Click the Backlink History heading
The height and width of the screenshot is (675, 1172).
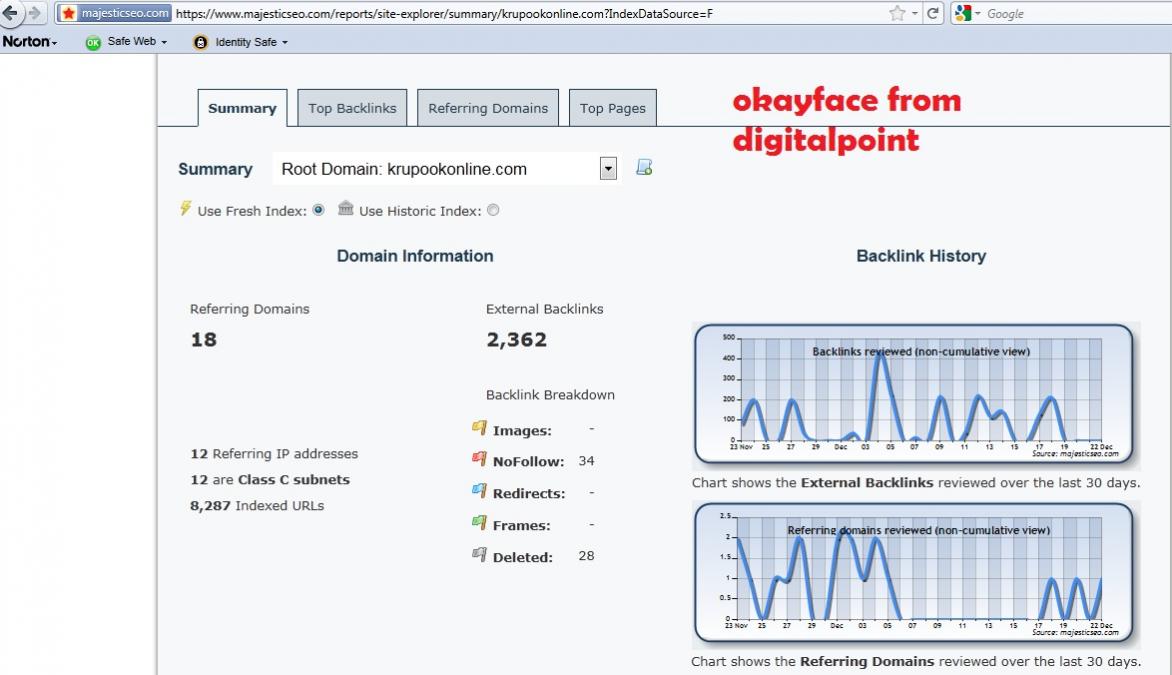(x=921, y=256)
